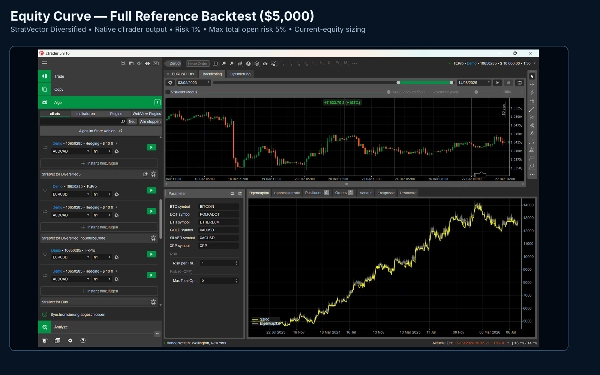Image resolution: width=600 pixels, height=375 pixels.
Task: Click the left handle of the date range slider
Action: pos(398,82)
